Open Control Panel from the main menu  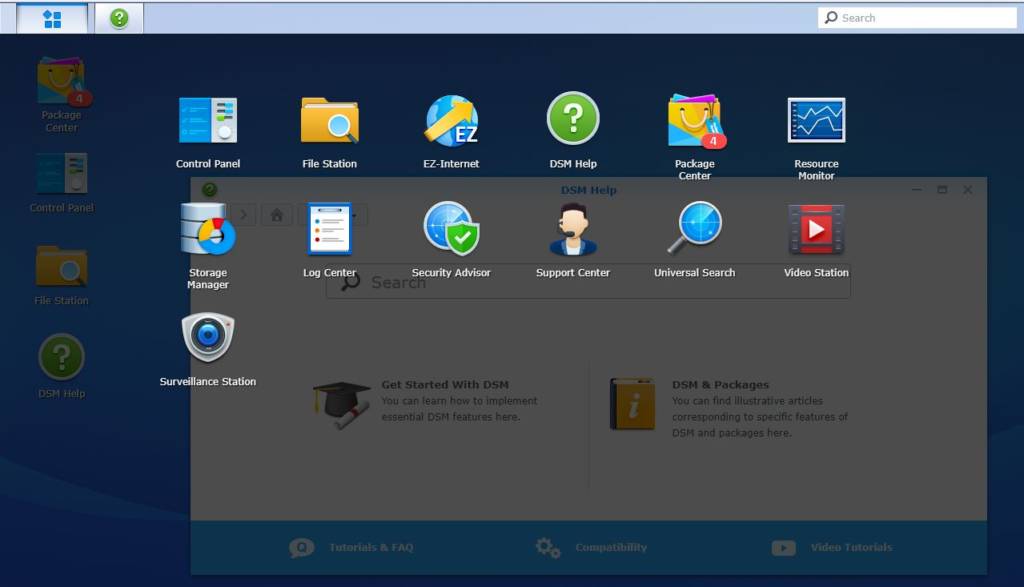click(208, 133)
